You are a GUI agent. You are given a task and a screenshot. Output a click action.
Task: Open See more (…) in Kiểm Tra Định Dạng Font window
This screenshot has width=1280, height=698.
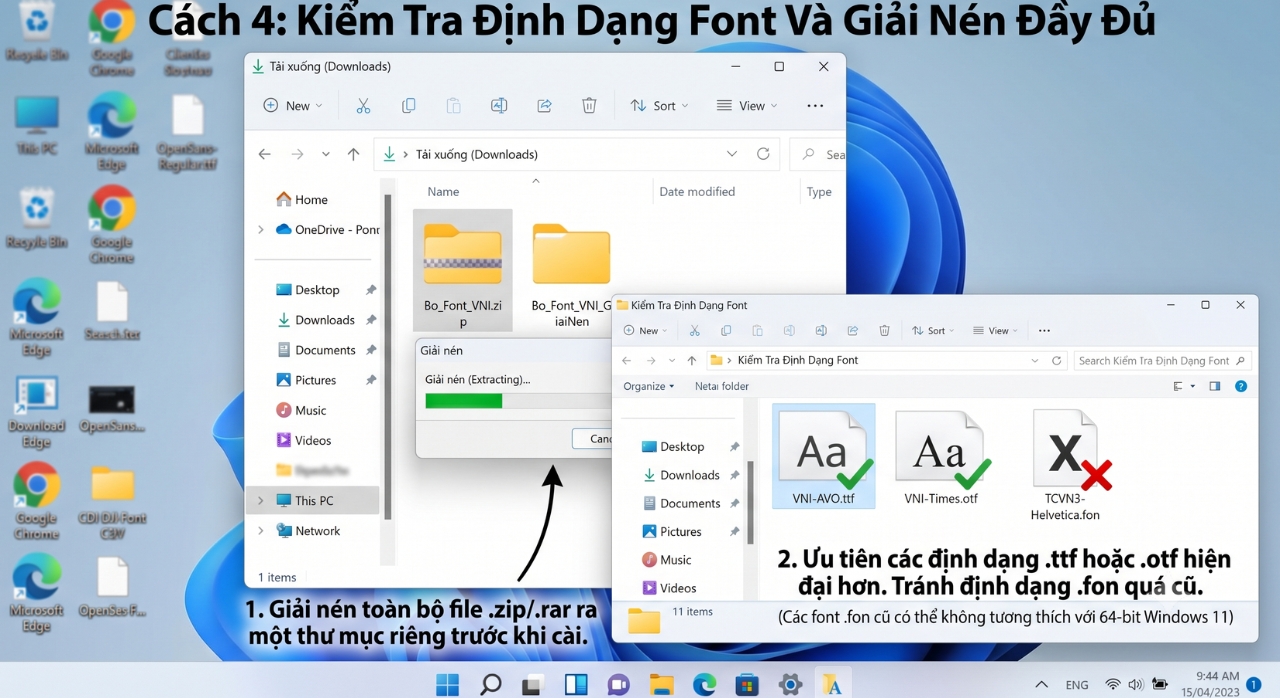[1044, 330]
